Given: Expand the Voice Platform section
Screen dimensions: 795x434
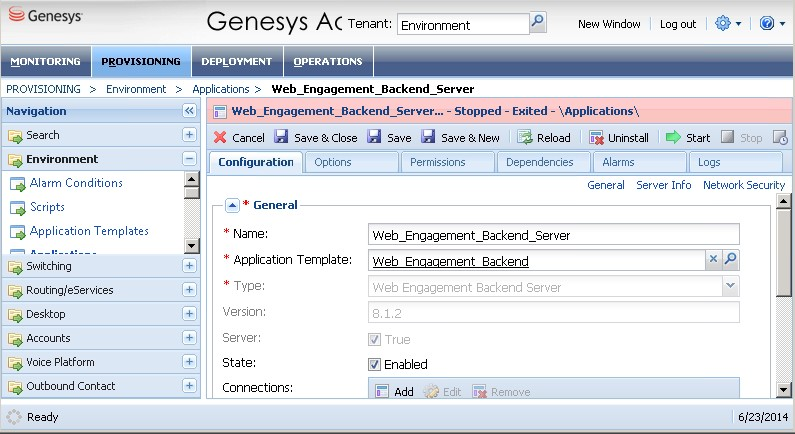Looking at the screenshot, I should tap(189, 361).
